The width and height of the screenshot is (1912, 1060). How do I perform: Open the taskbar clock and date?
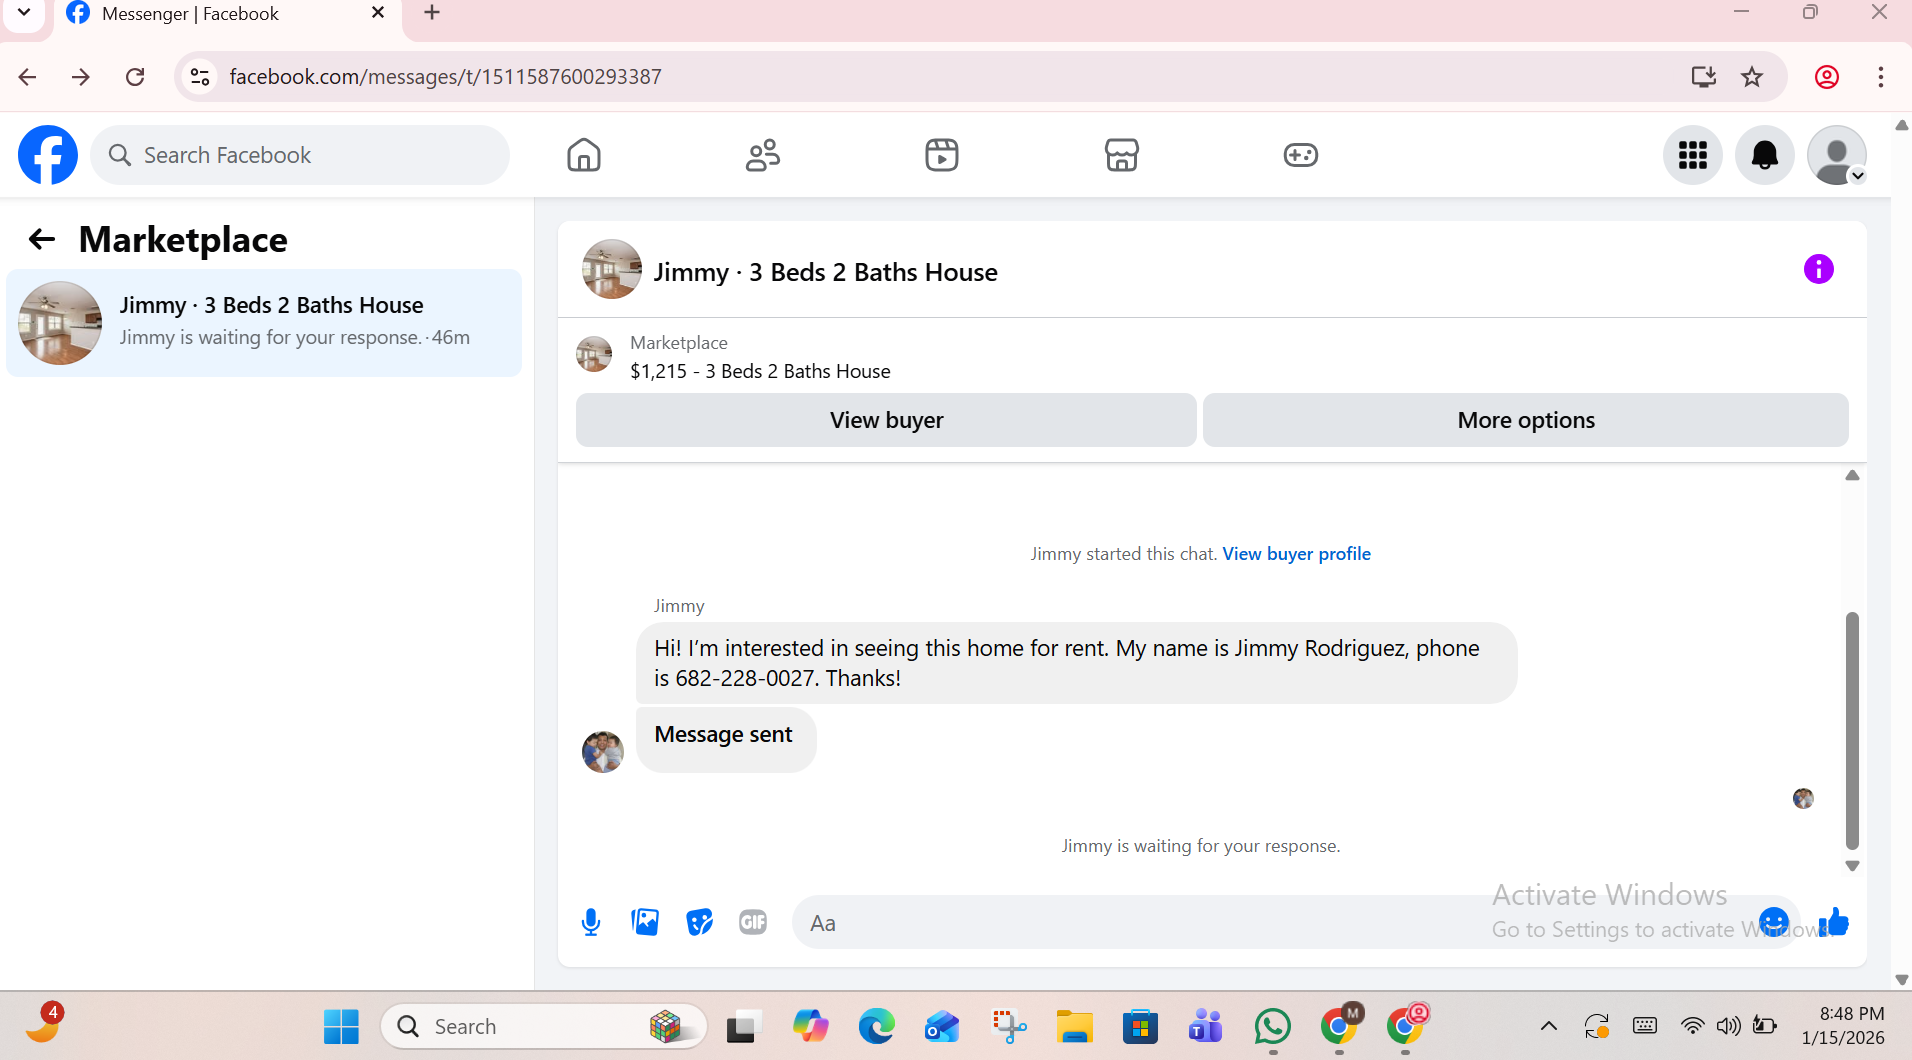pyautogui.click(x=1844, y=1026)
